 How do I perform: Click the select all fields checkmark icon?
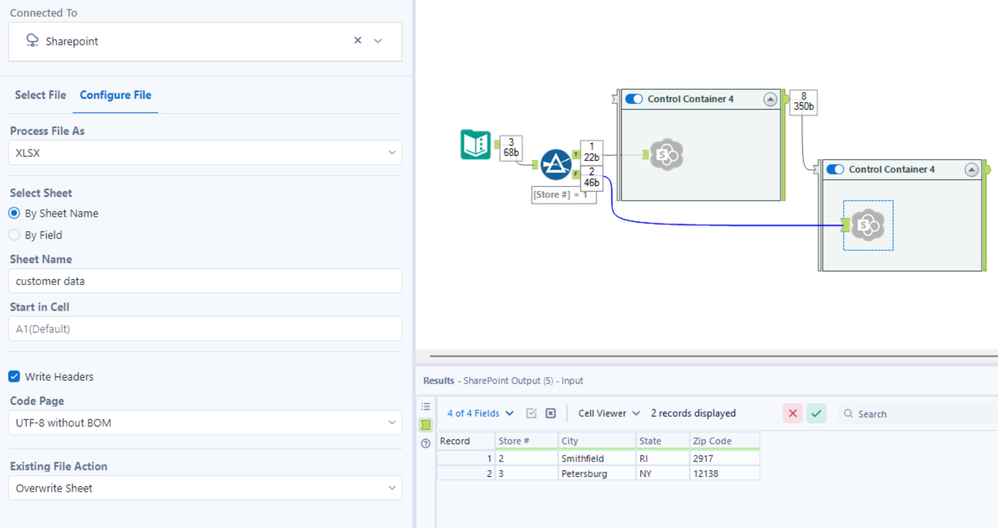[531, 413]
